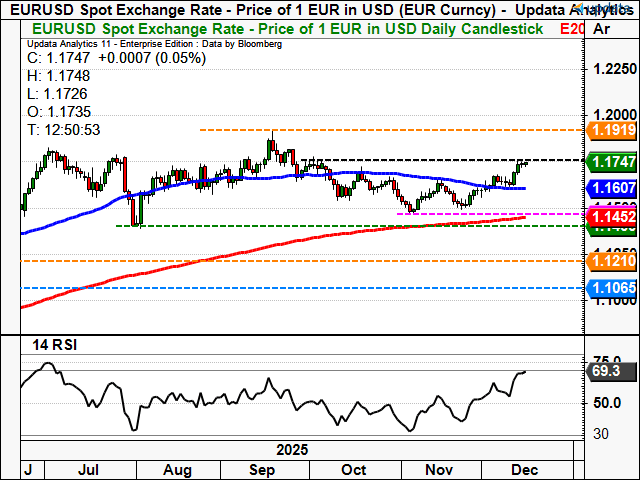
Task: Click the September peak candlestick
Action: tap(271, 144)
